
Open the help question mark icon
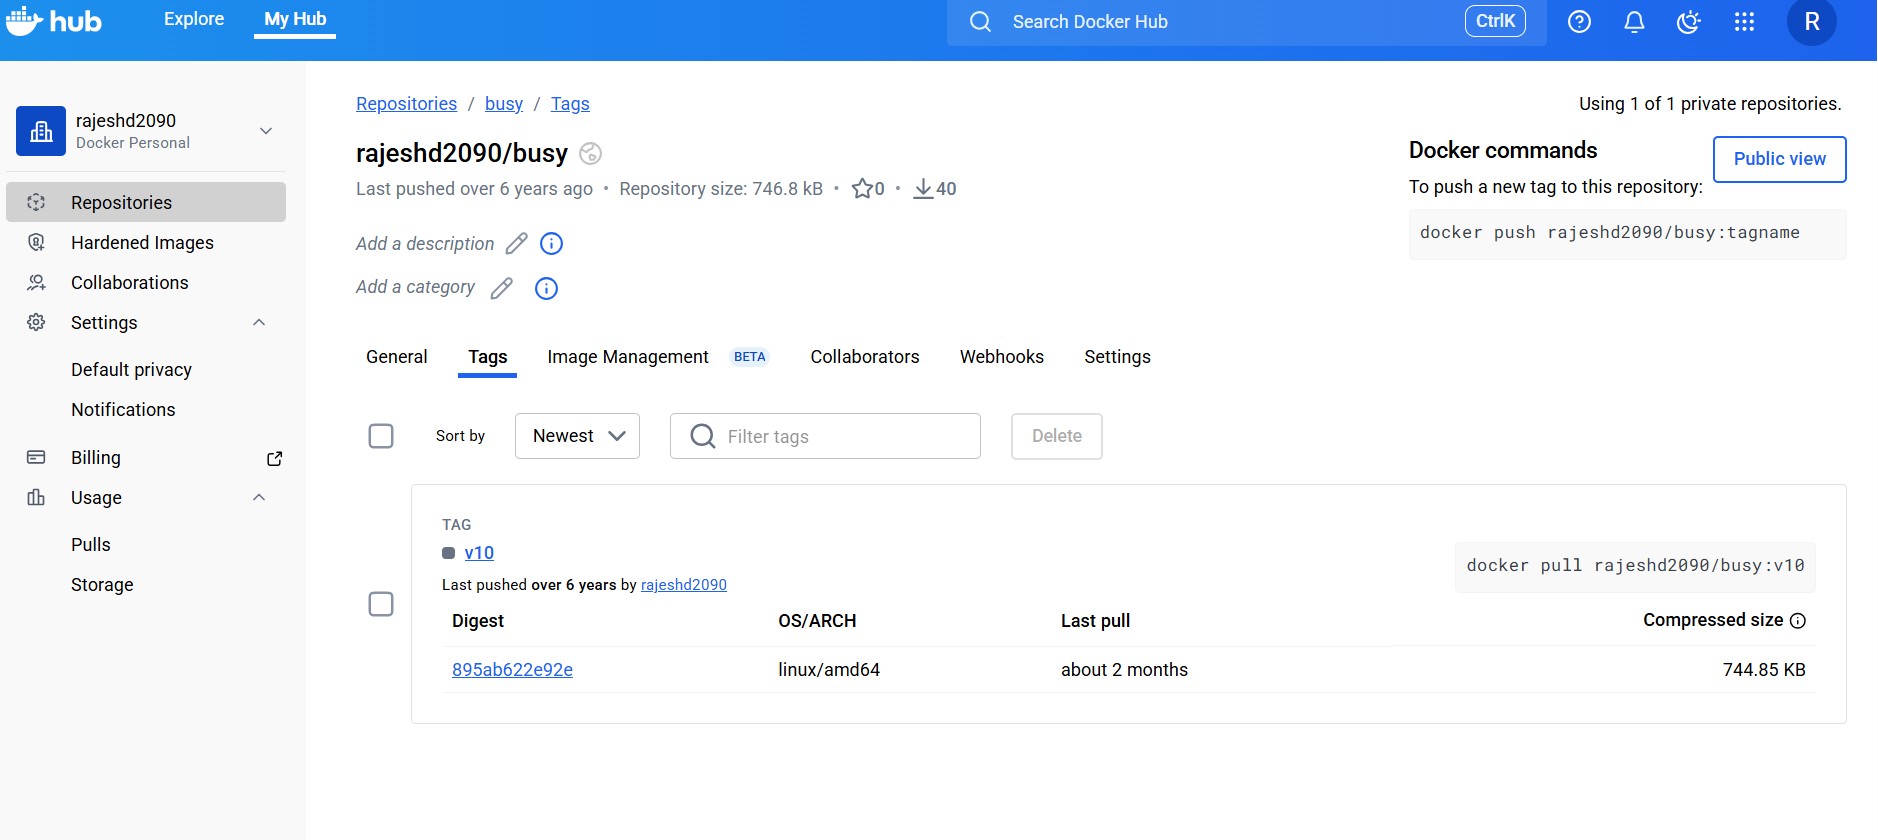pos(1579,22)
